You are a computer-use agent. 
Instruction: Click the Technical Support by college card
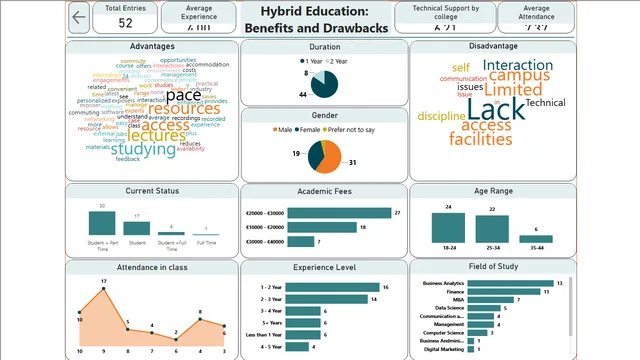click(445, 17)
